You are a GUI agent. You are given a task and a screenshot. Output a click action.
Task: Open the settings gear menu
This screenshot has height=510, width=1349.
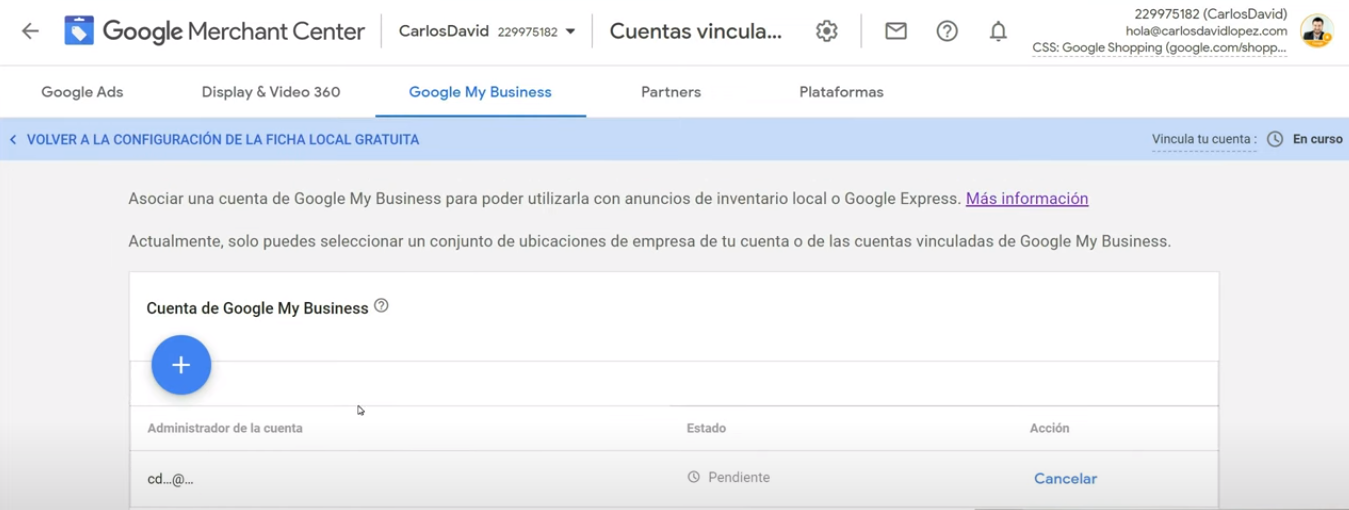(826, 31)
